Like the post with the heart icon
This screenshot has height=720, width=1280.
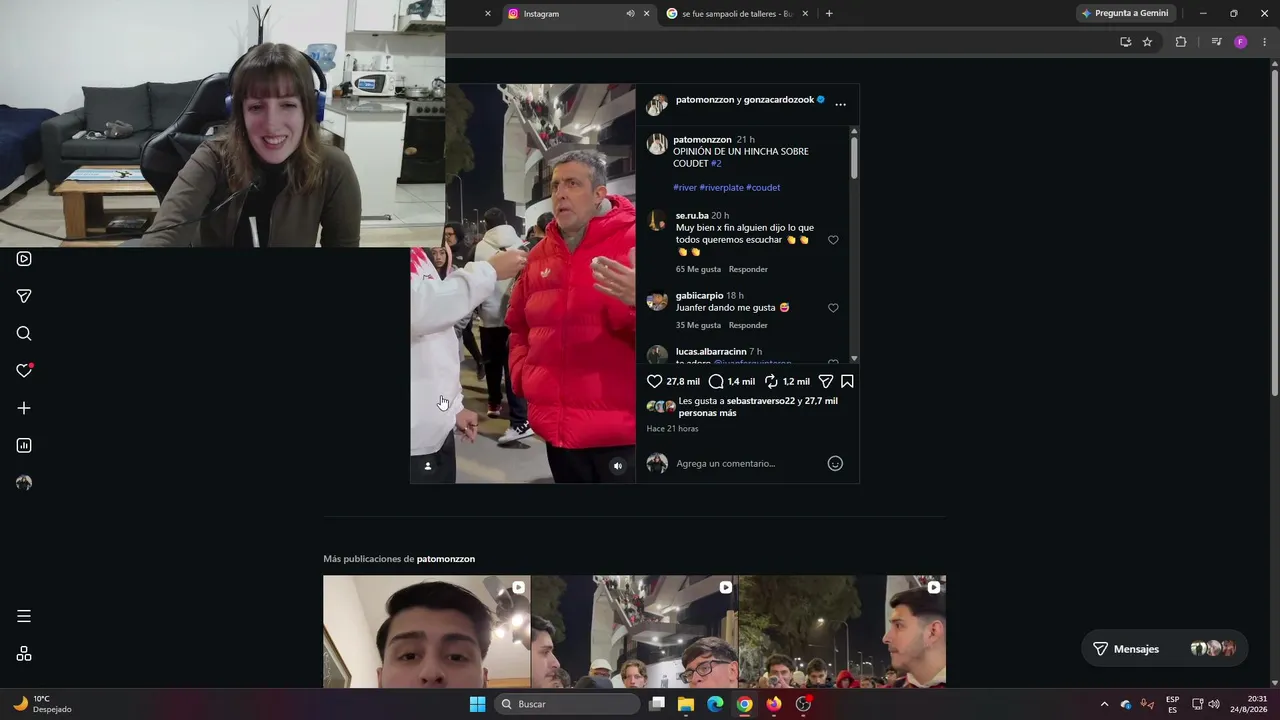[655, 381]
